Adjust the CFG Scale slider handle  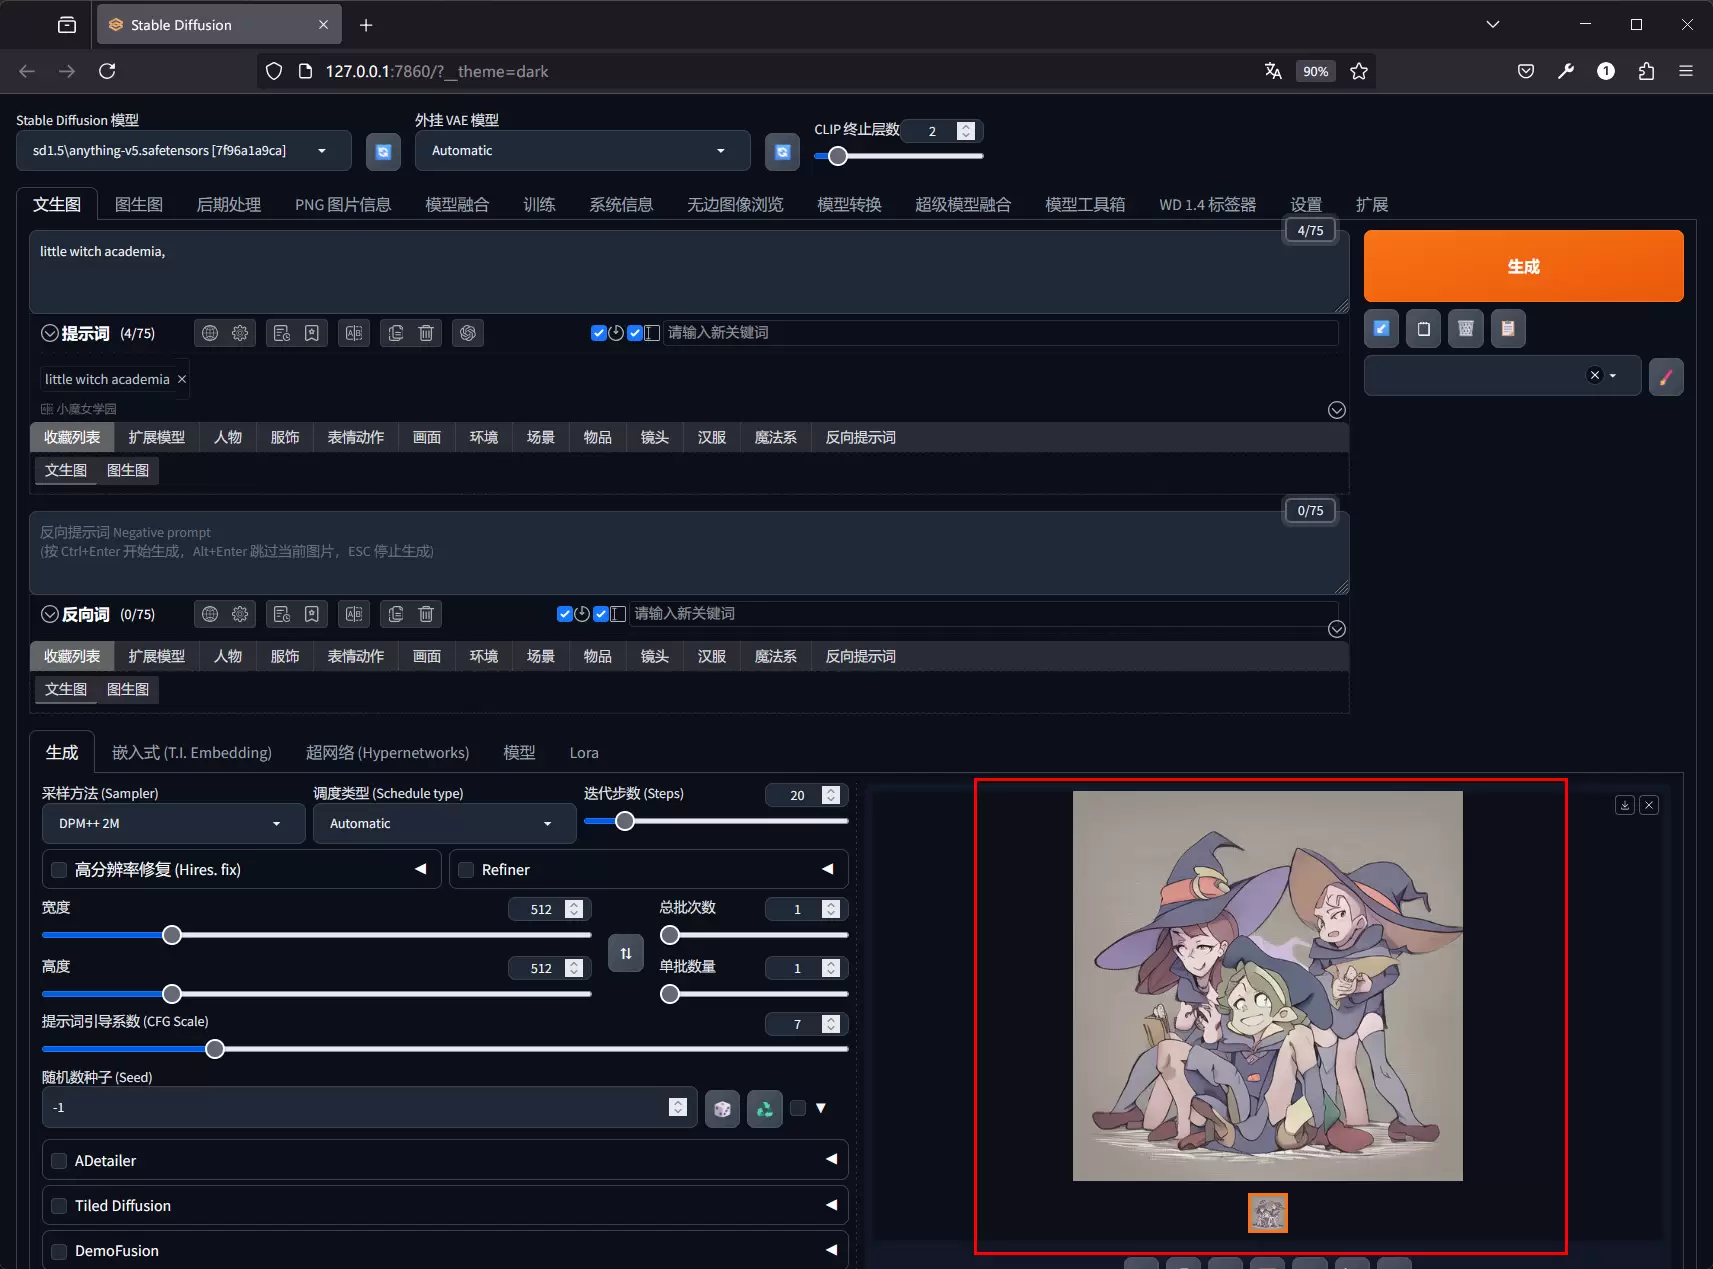[x=215, y=1049]
